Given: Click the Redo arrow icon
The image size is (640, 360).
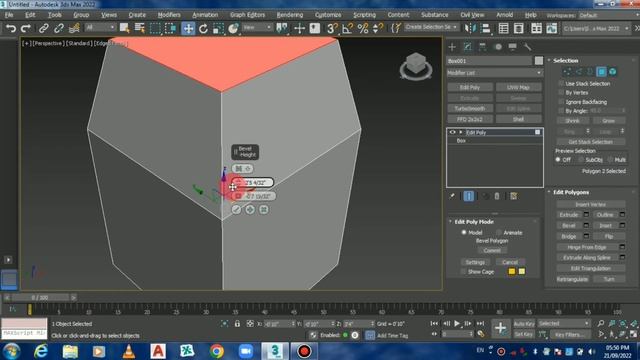Looking at the screenshot, I should click(26, 28).
